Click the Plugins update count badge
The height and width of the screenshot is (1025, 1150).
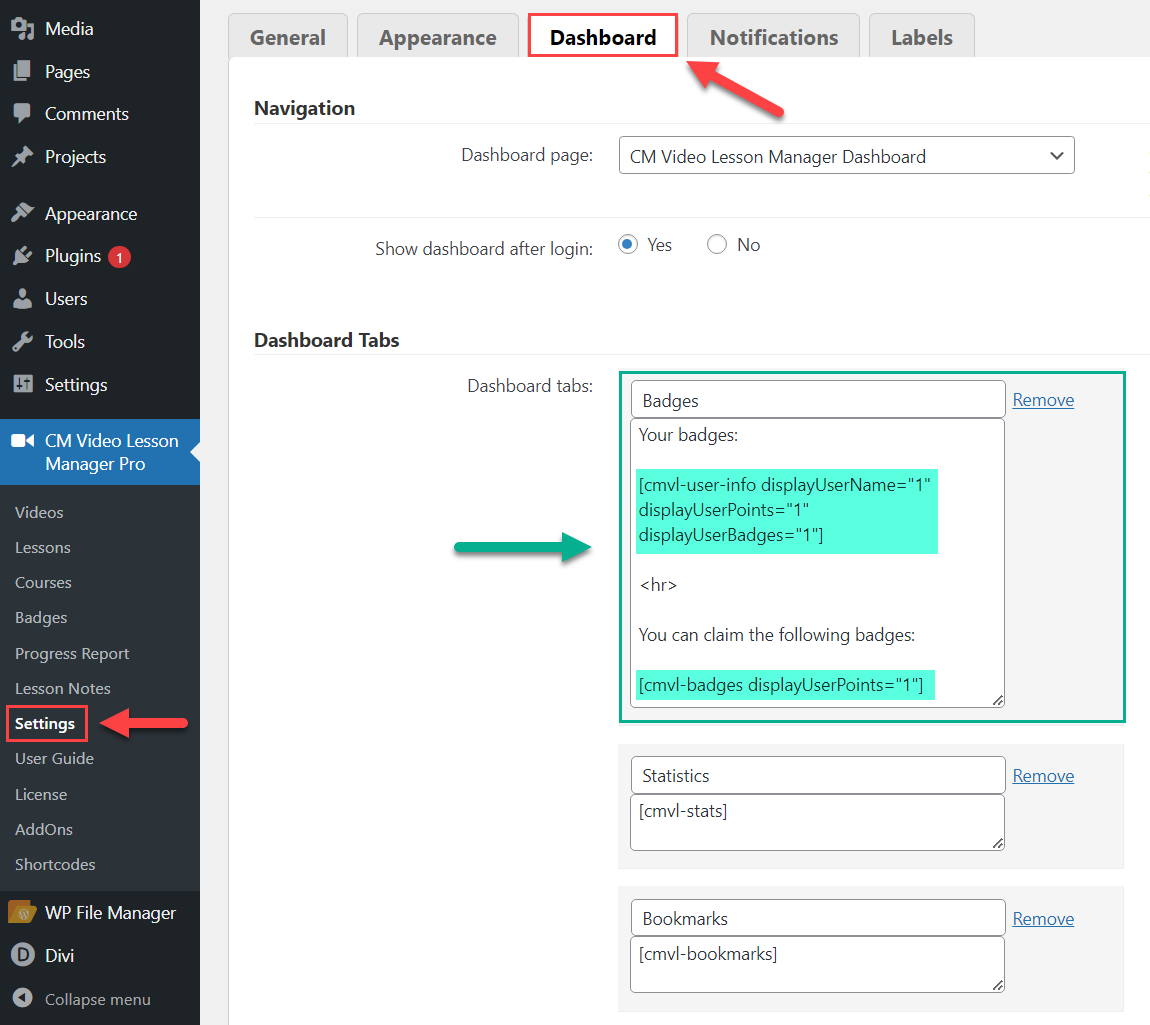[120, 257]
